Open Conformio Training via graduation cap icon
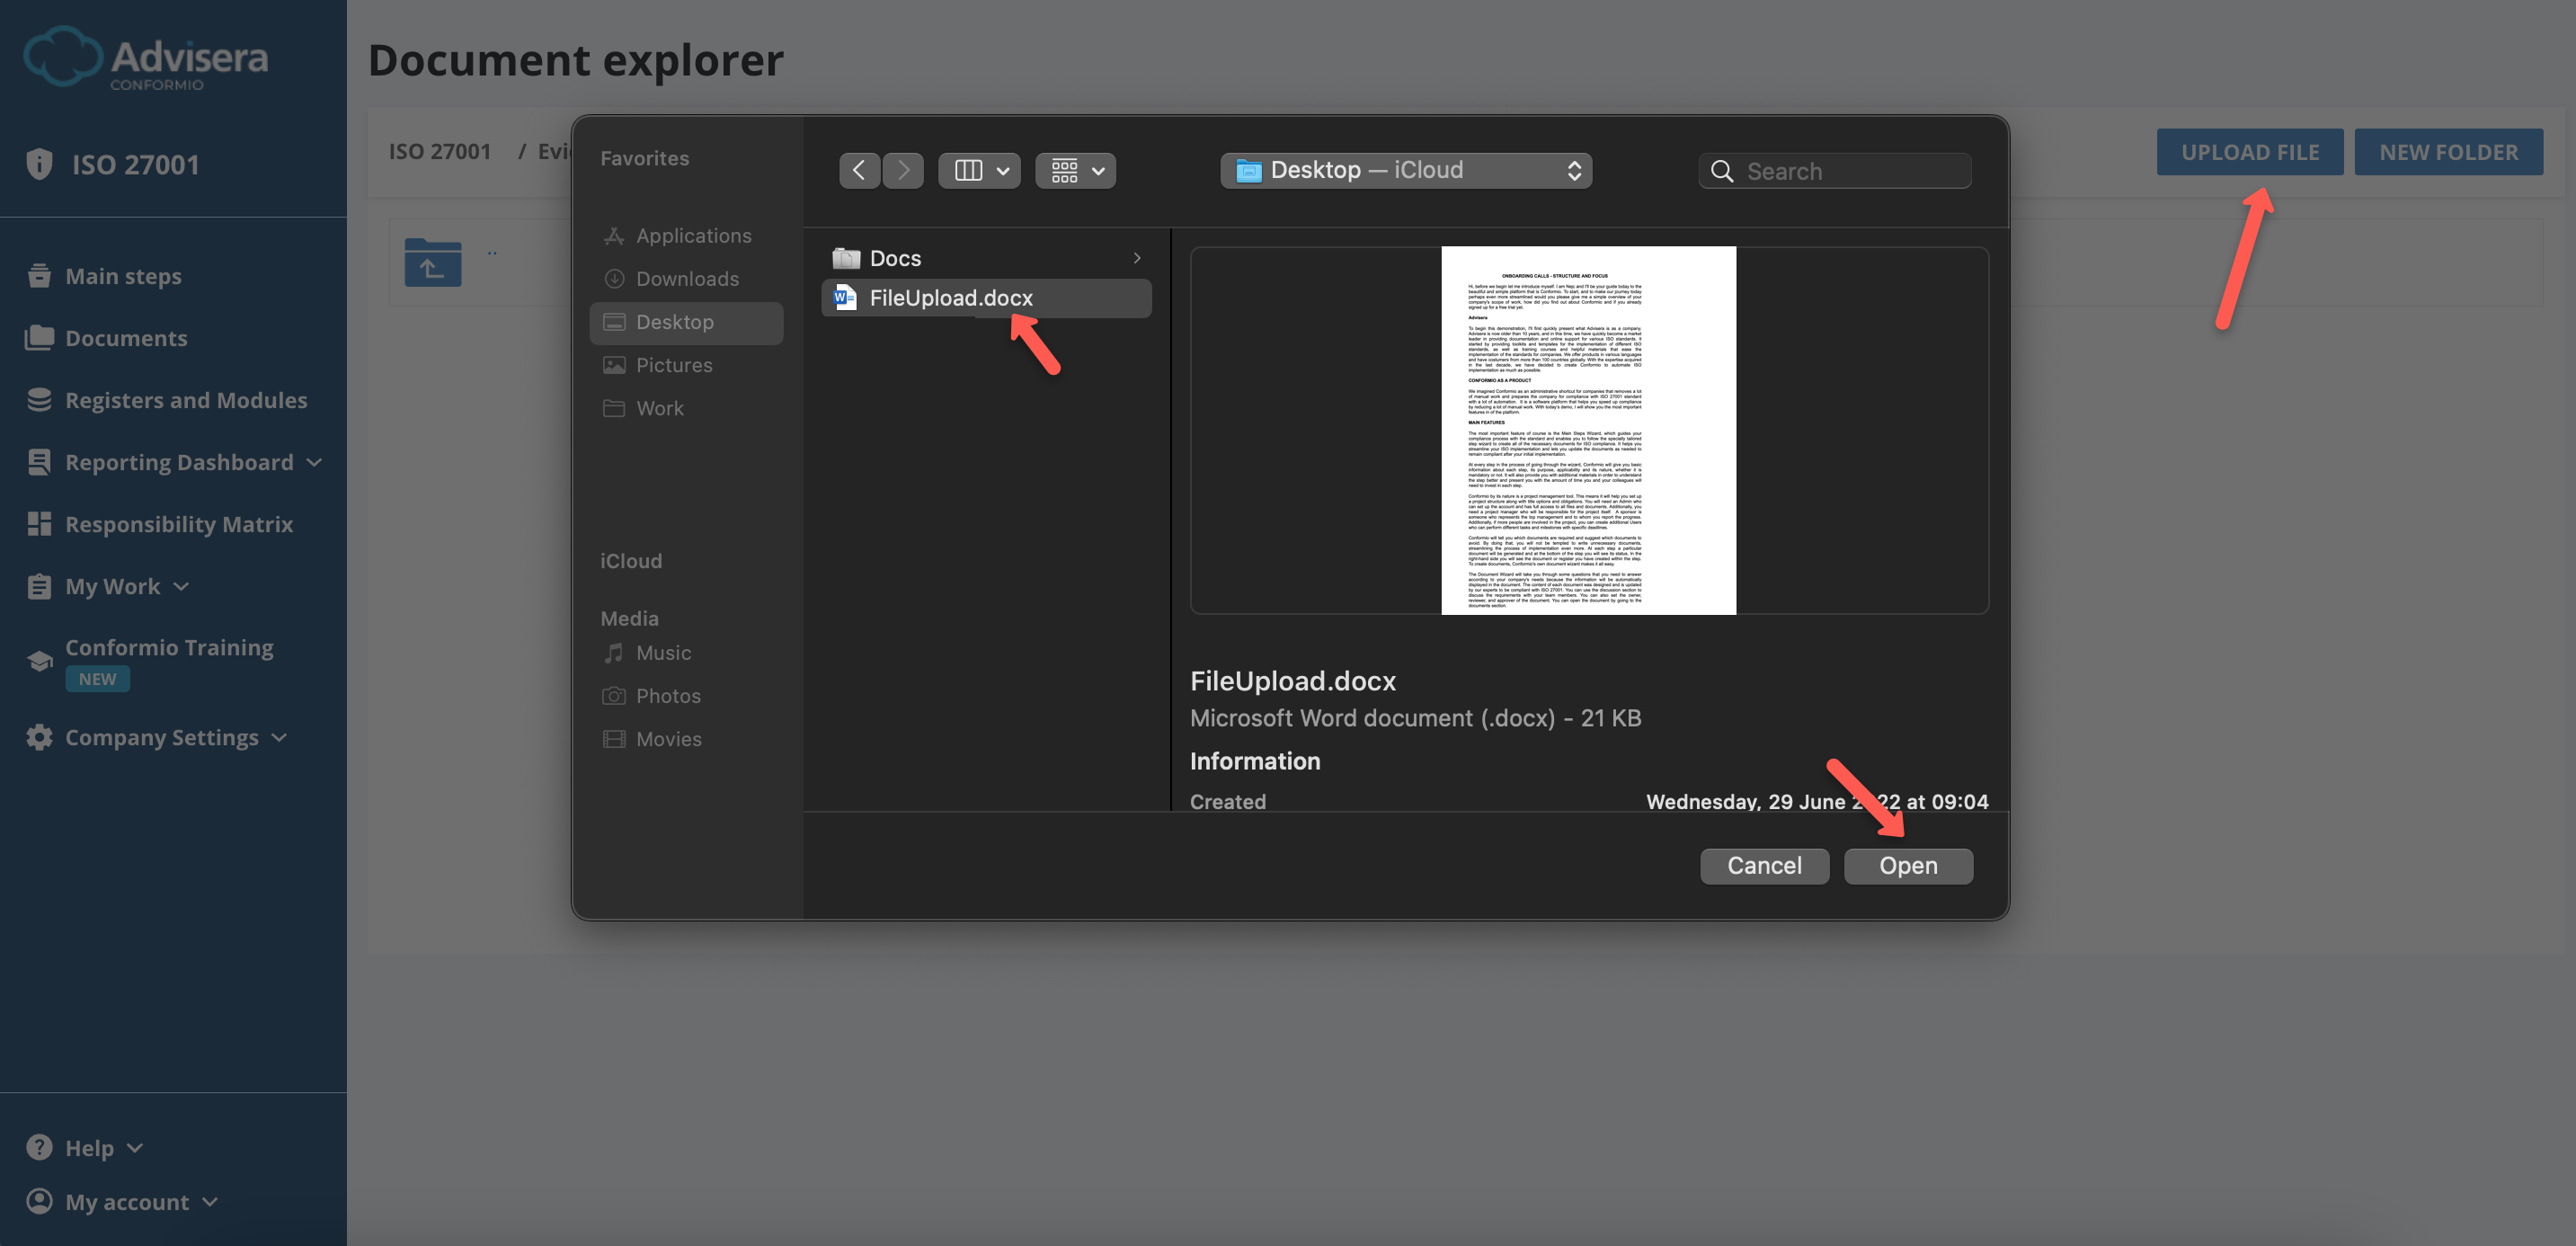Screen dimensions: 2576x1246 tap(39, 660)
